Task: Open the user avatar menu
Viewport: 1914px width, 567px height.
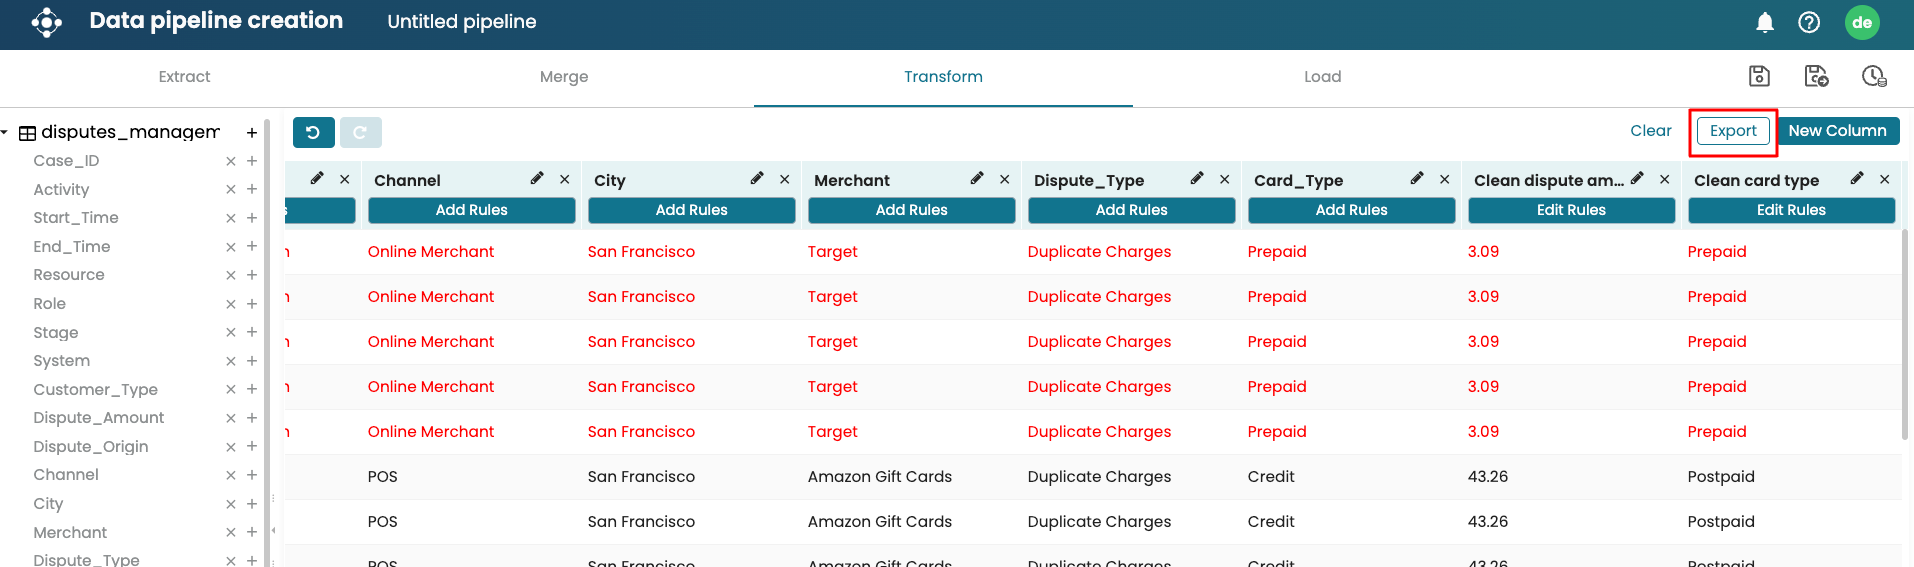Action: [x=1861, y=22]
